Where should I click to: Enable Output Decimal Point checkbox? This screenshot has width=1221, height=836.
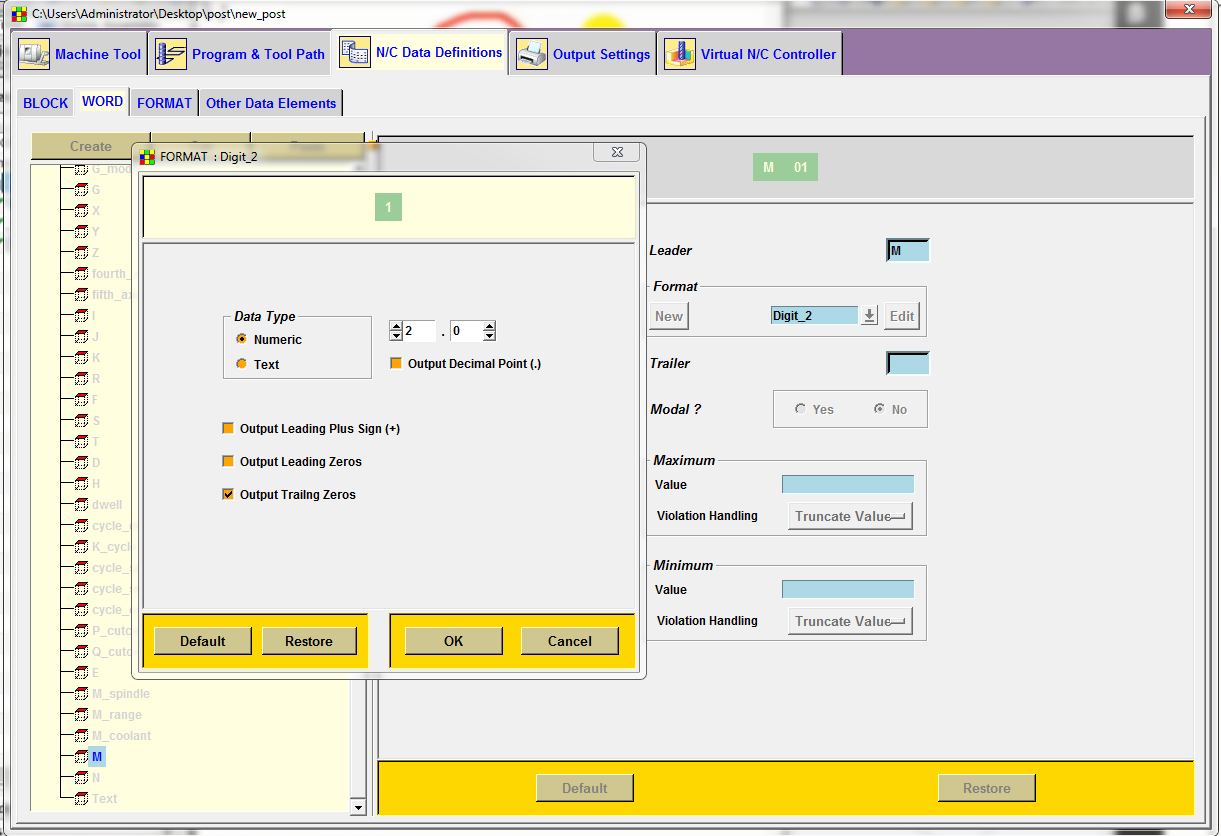point(396,364)
